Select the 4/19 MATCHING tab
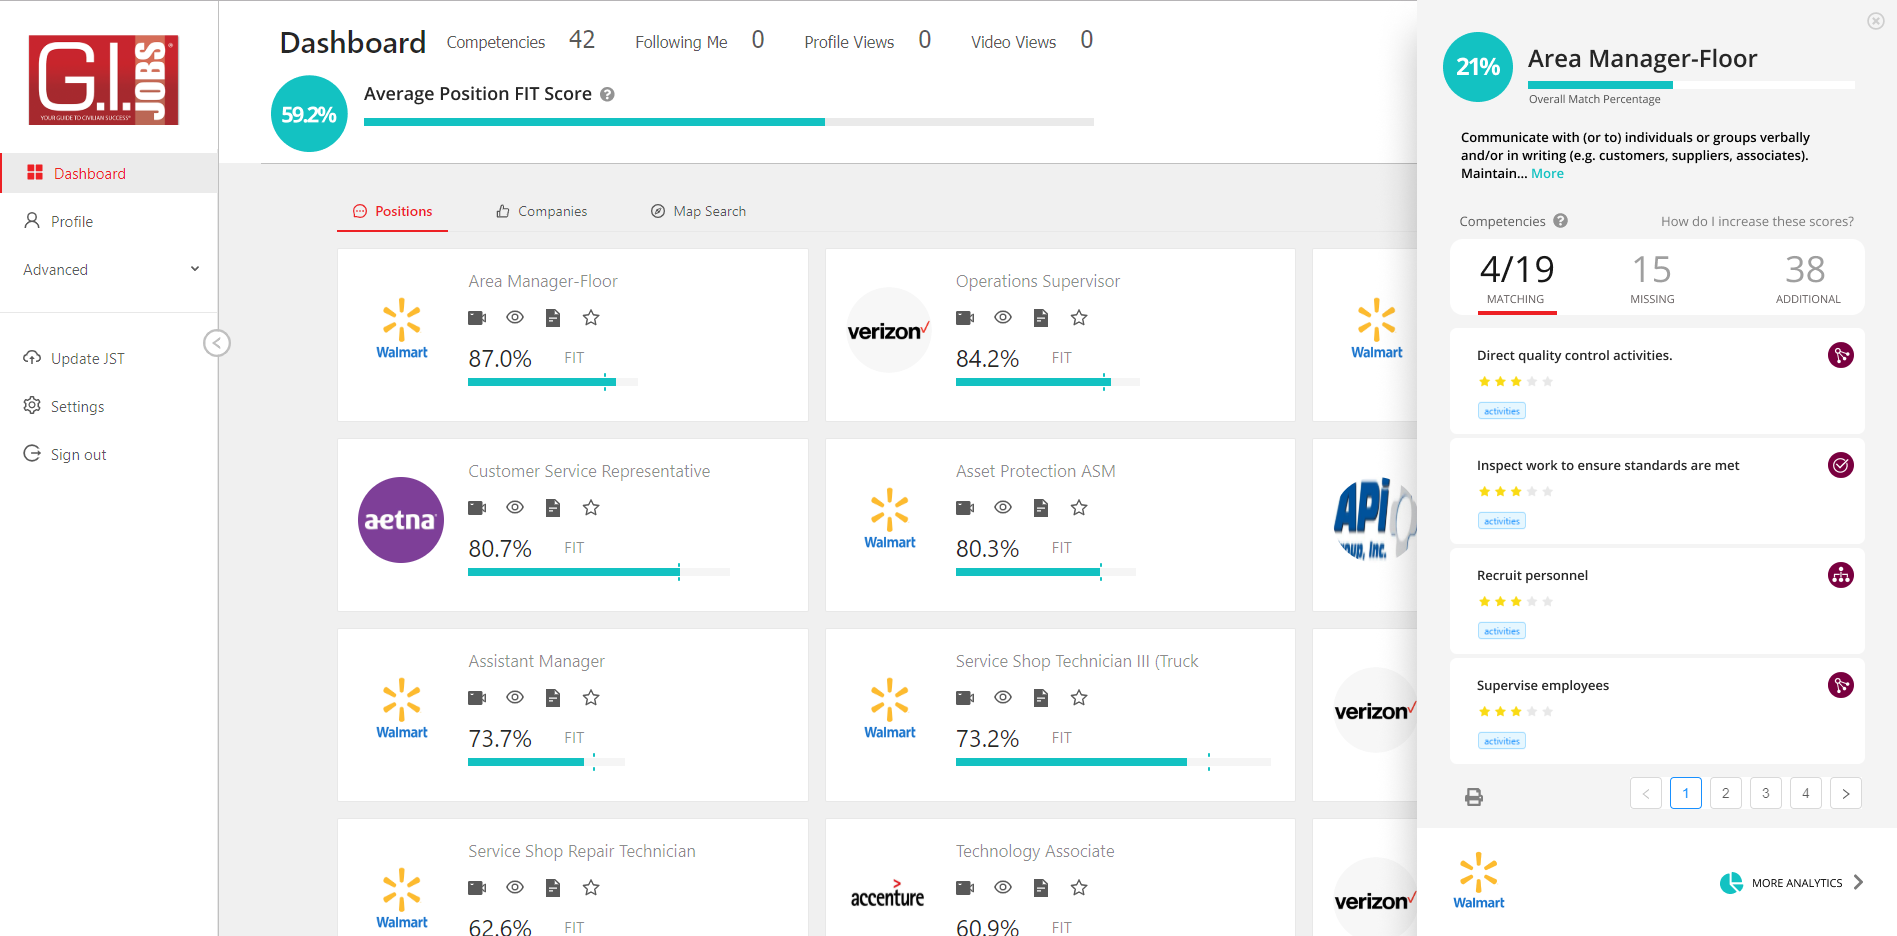 tap(1516, 277)
